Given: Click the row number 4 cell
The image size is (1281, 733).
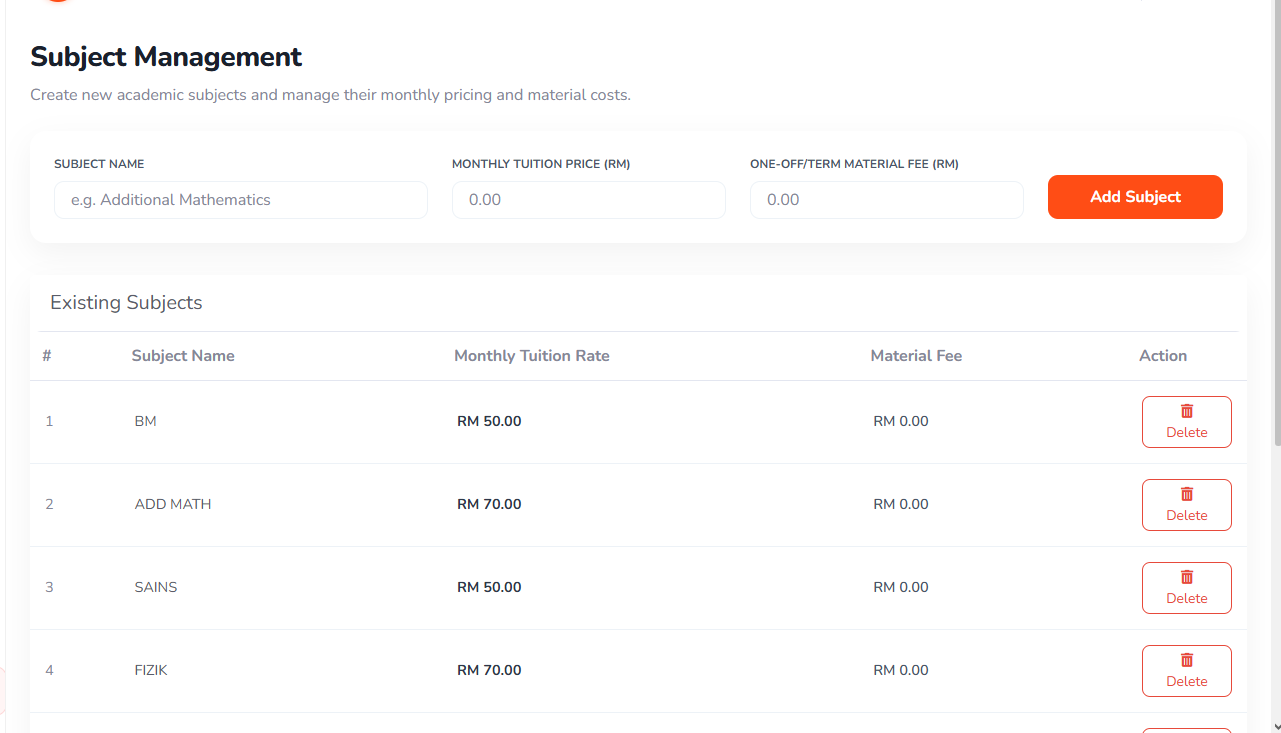Looking at the screenshot, I should pos(49,671).
